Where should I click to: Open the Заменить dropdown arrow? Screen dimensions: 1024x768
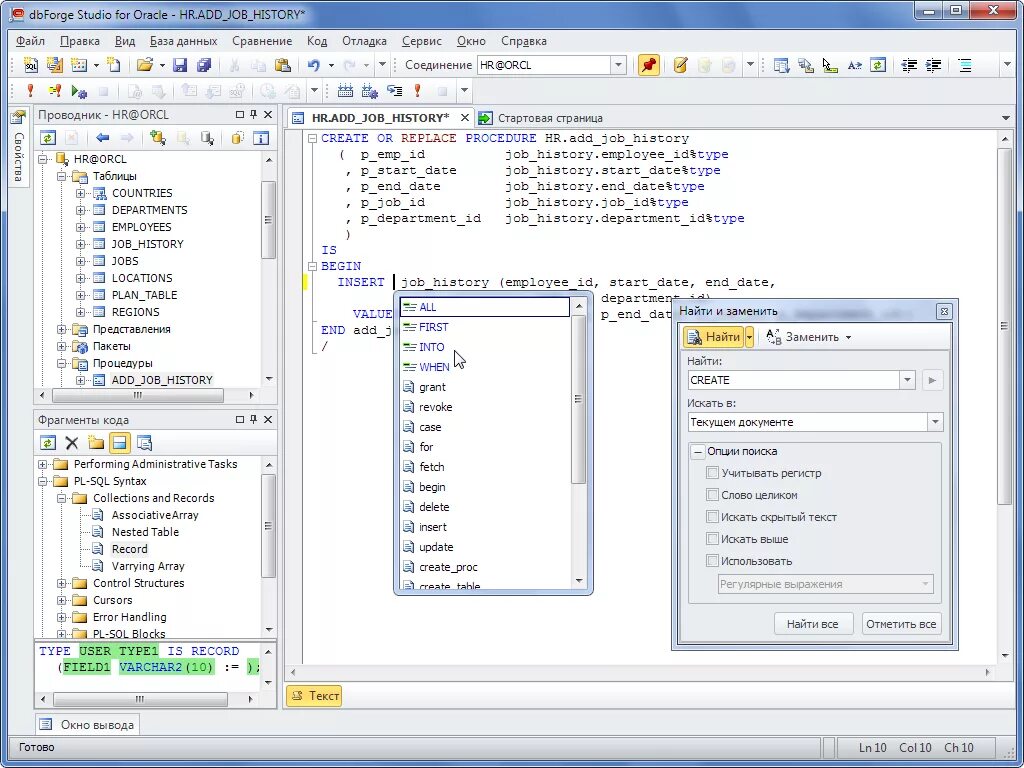tap(848, 338)
